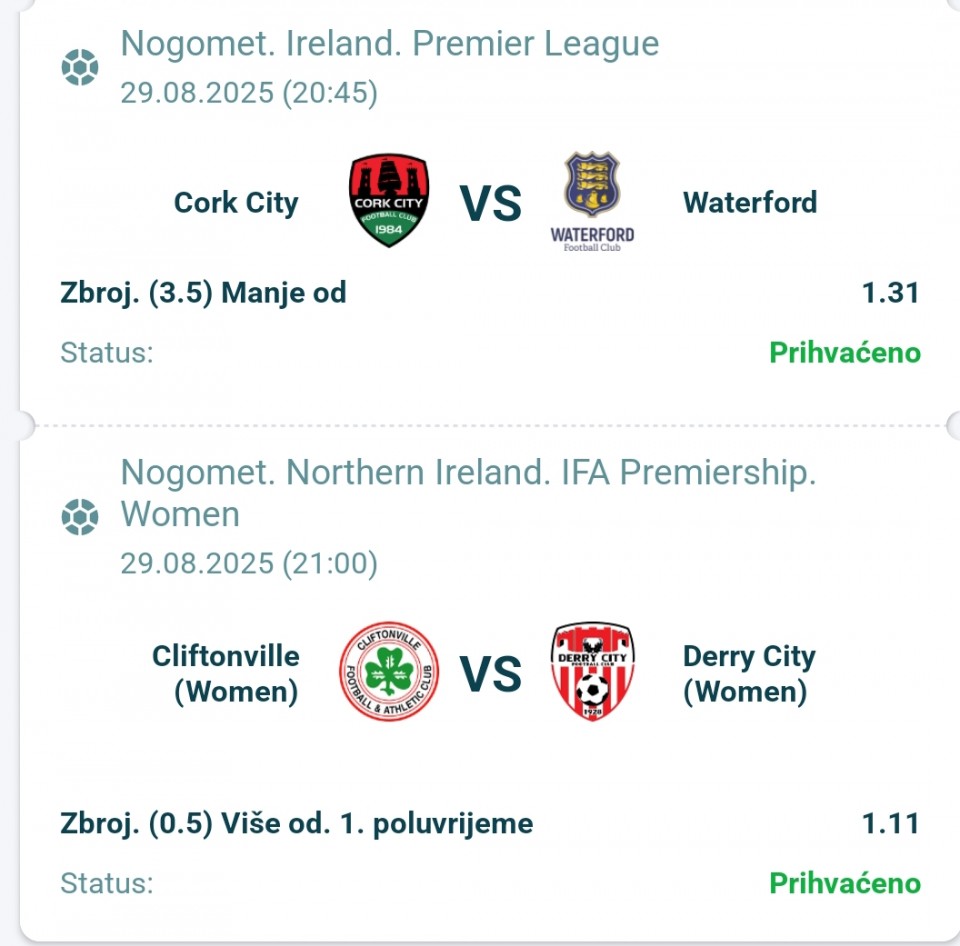Viewport: 960px width, 946px height.
Task: Click the 29.08.2025 (20:45) match date
Action: click(249, 94)
